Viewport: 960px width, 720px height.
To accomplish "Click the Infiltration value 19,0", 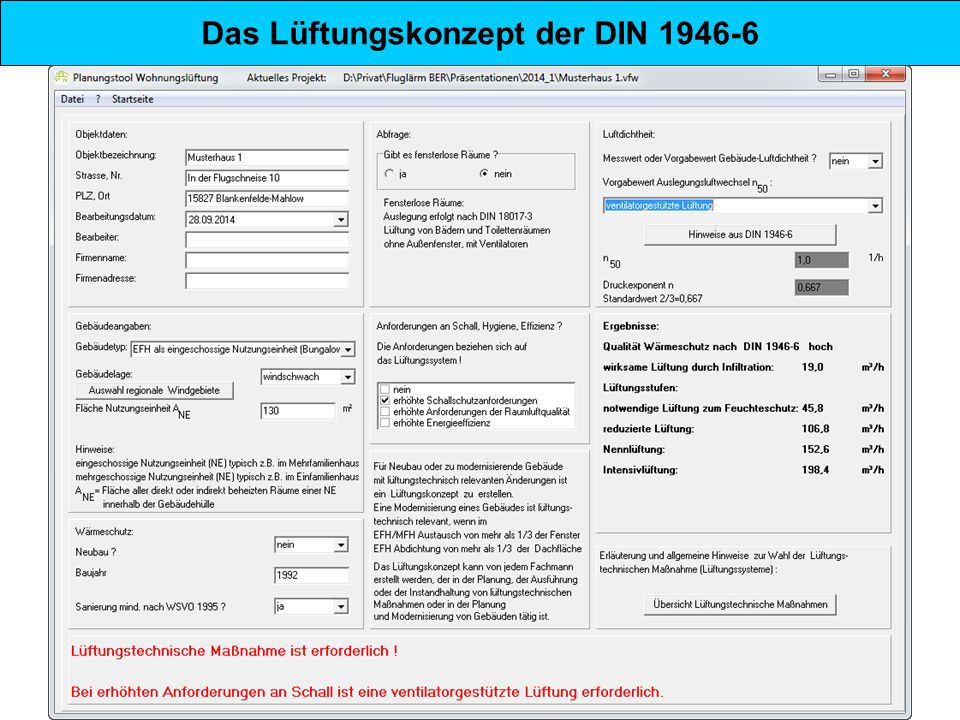I will click(x=812, y=367).
